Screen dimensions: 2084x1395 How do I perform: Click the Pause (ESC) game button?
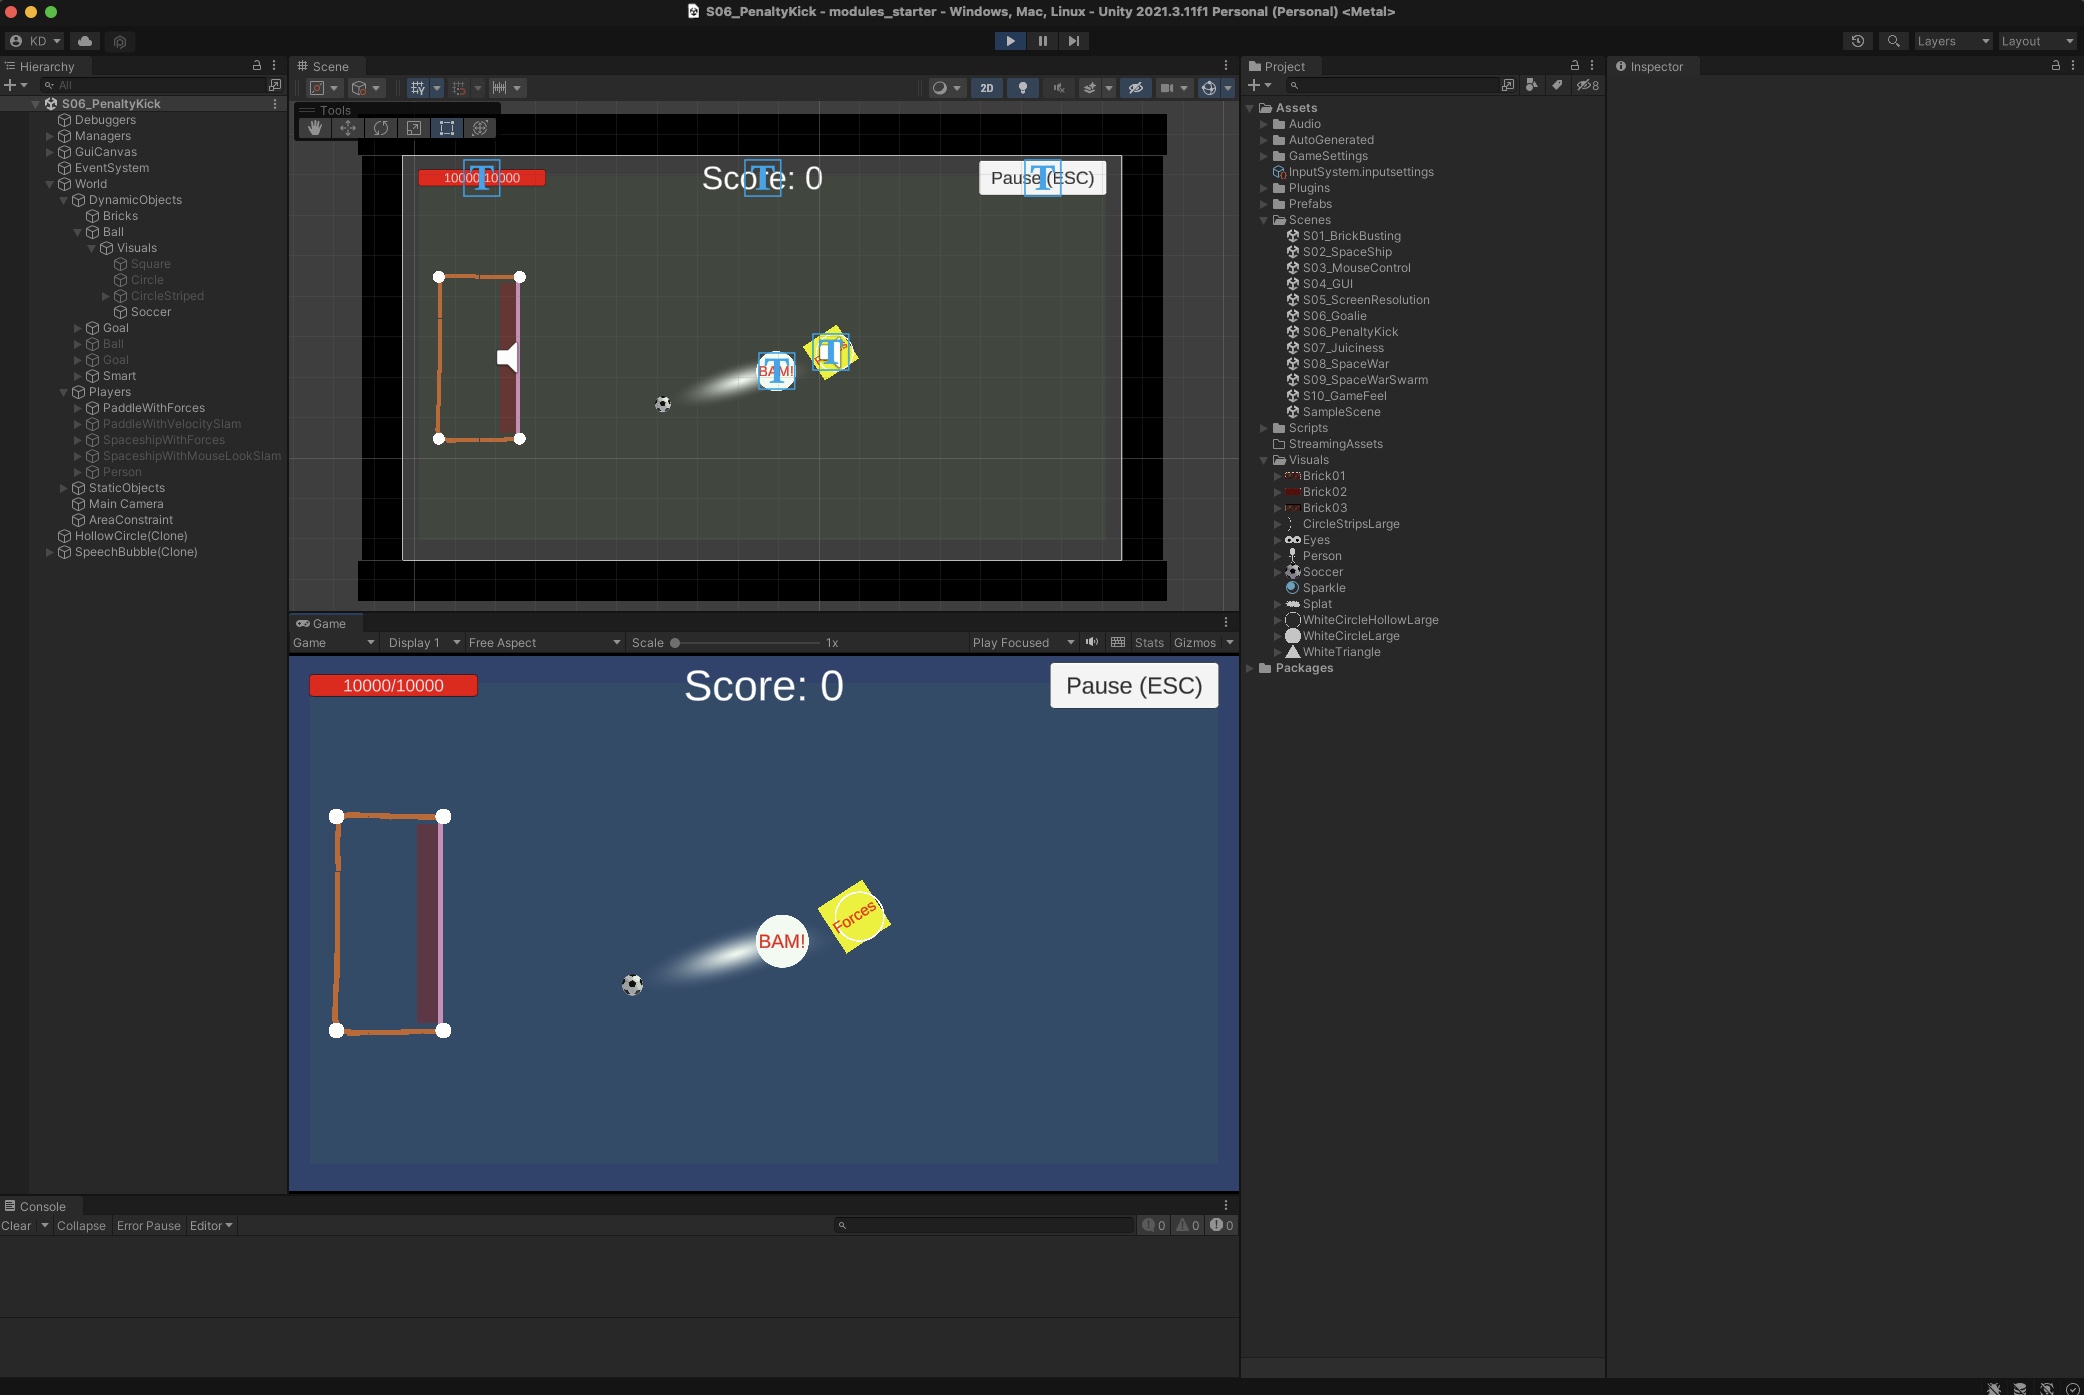pos(1133,686)
